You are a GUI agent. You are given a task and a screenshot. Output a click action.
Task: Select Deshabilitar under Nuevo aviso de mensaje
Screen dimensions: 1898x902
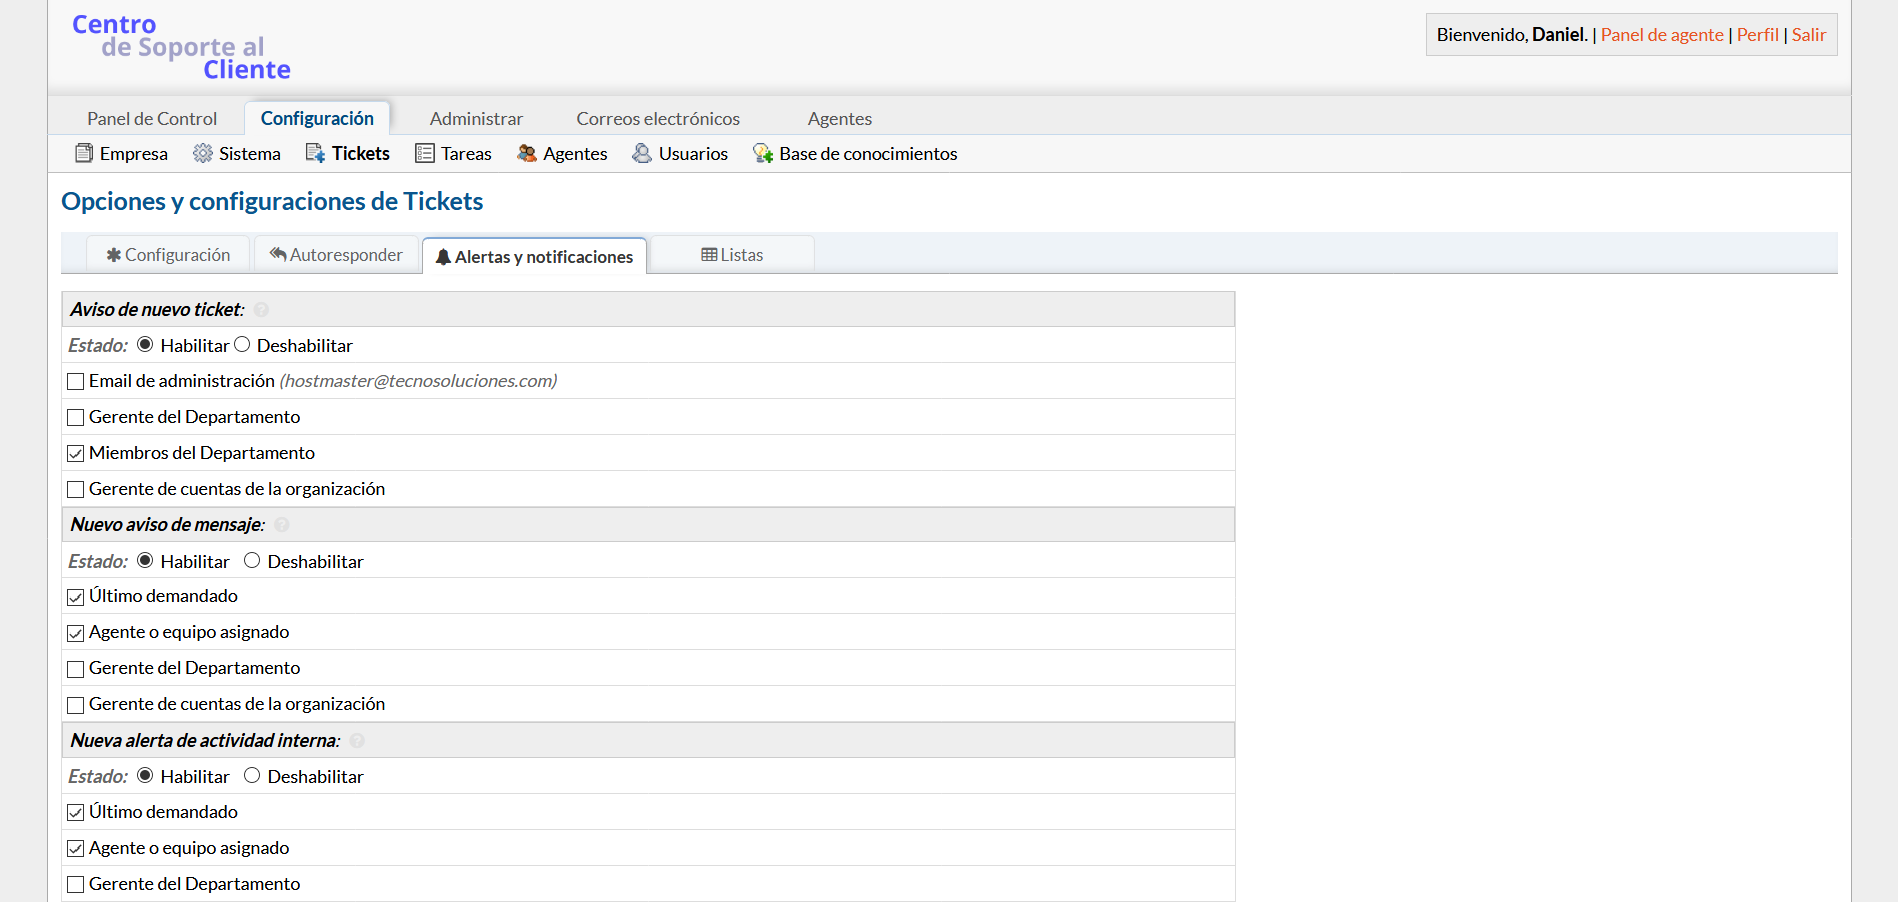tap(252, 561)
